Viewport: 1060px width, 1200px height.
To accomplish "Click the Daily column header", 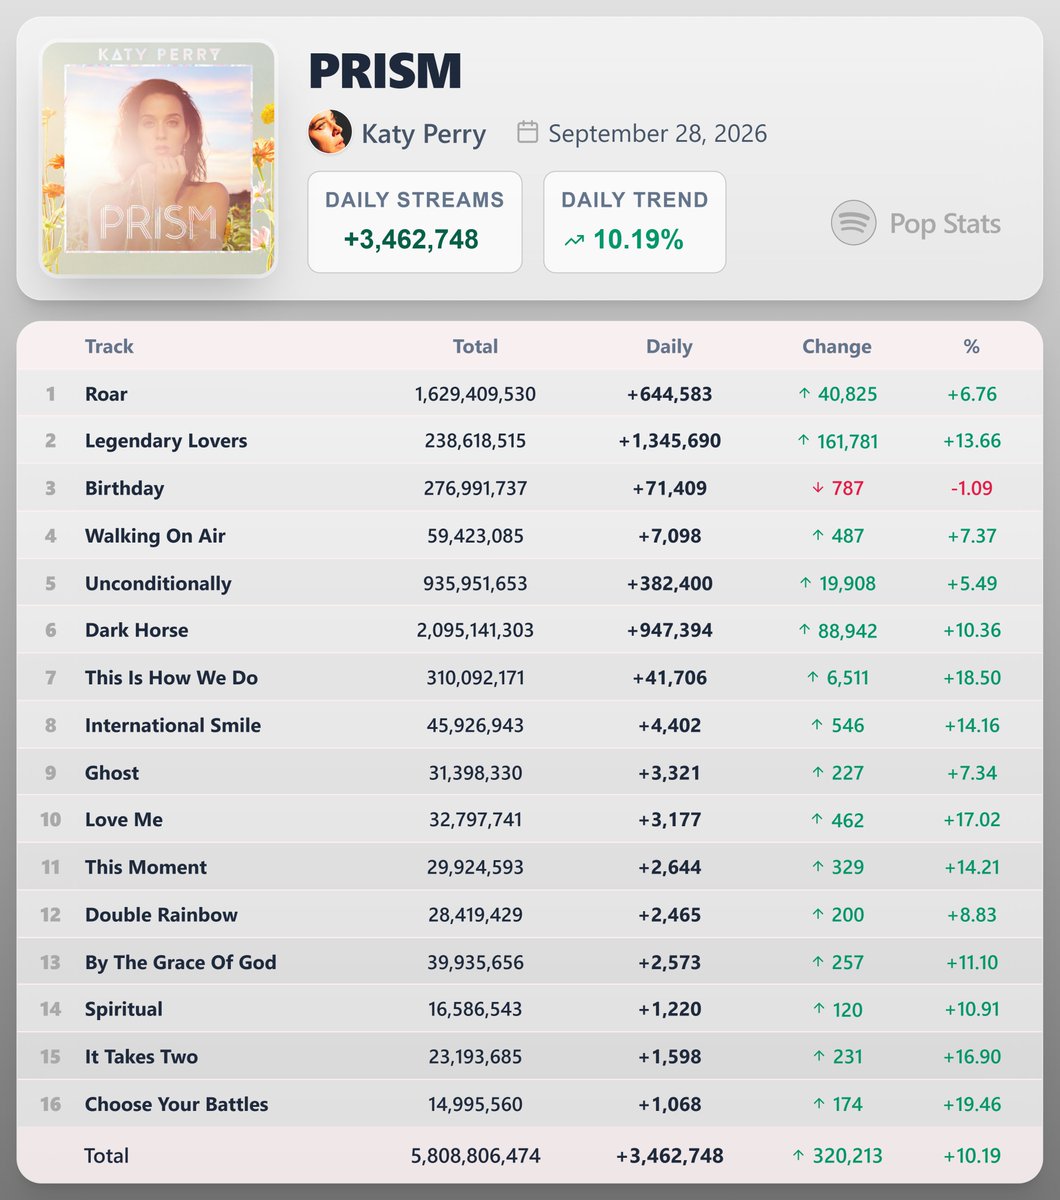I will 669,346.
